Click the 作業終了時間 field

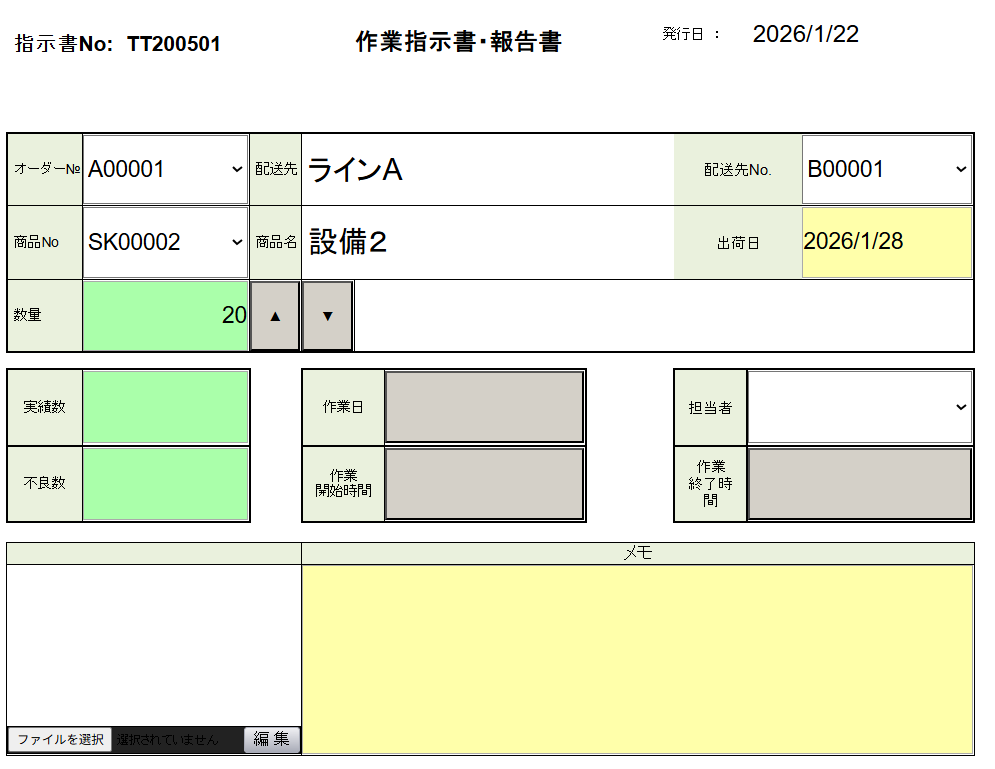click(860, 484)
